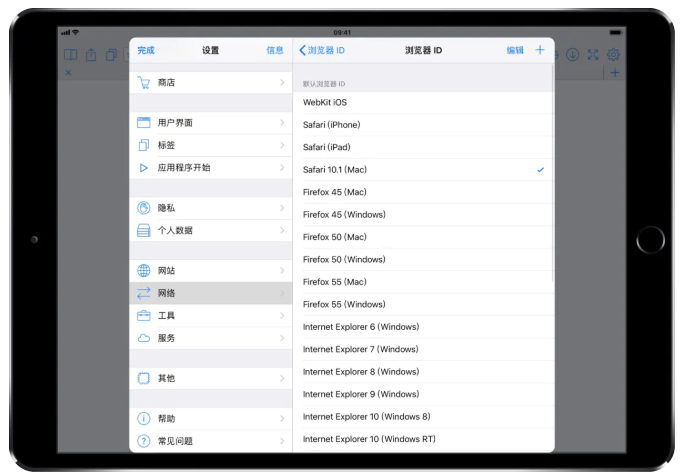Expand the 帮助 row chevron
The width and height of the screenshot is (681, 476).
282,419
